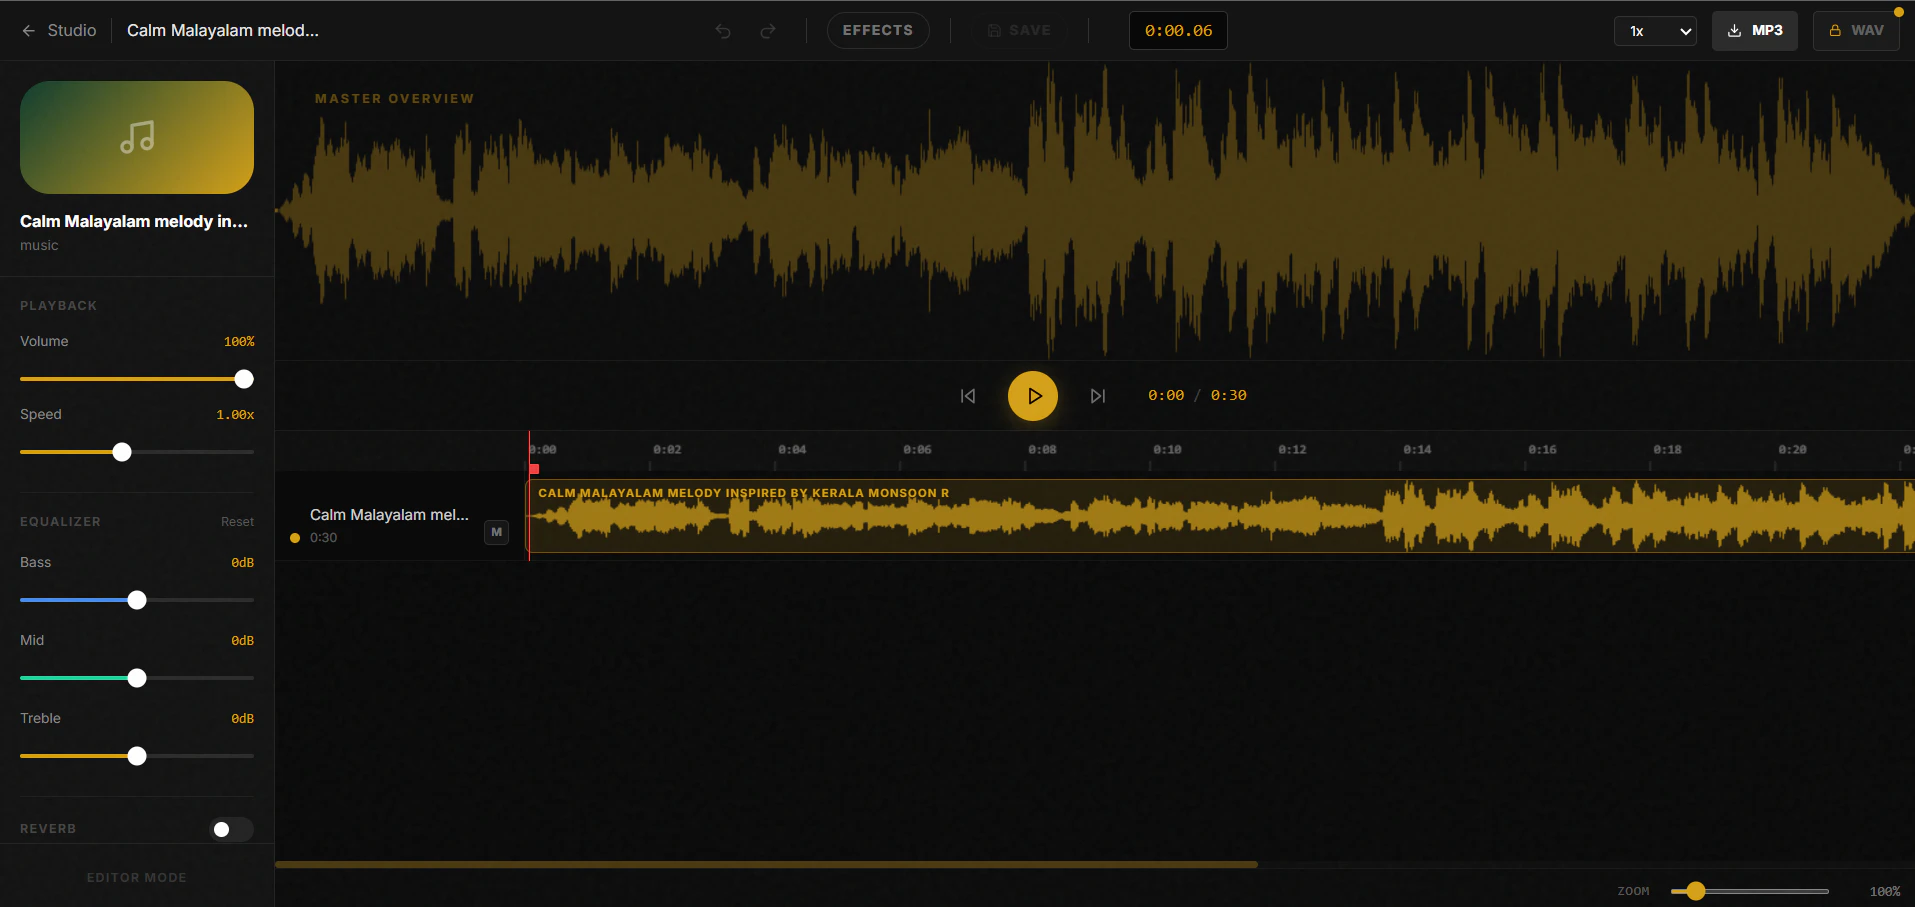Click the track's 0:30 duration label
Screen dimensions: 1915x907
pyautogui.click(x=323, y=538)
